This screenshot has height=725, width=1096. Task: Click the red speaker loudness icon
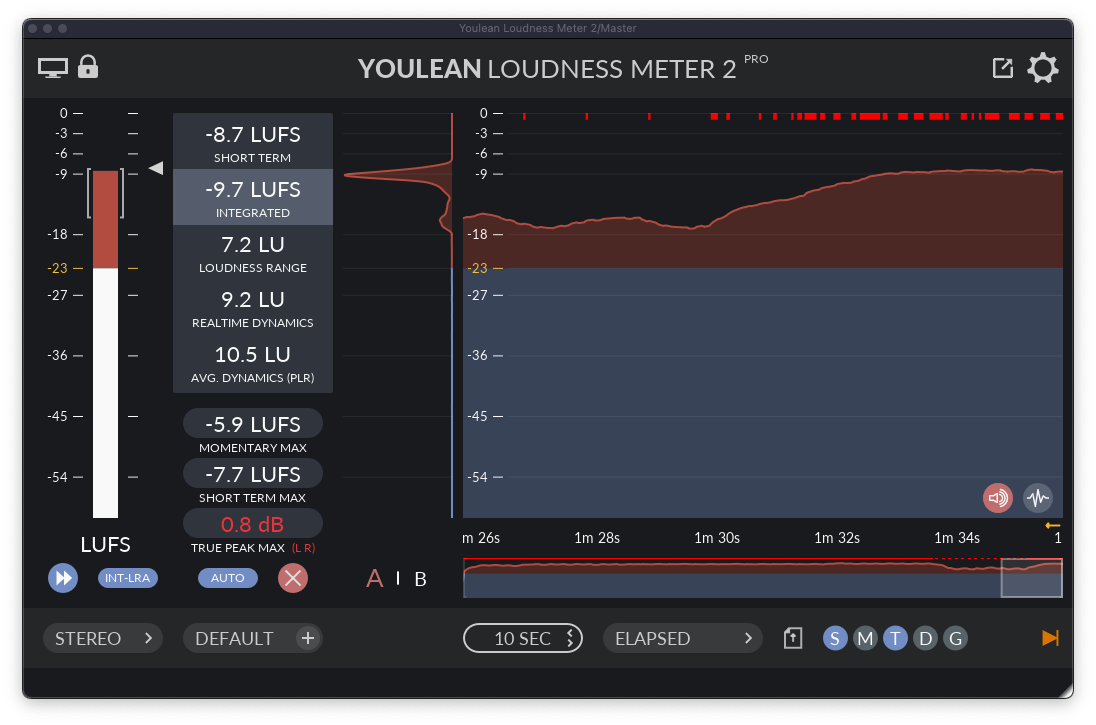tap(997, 497)
